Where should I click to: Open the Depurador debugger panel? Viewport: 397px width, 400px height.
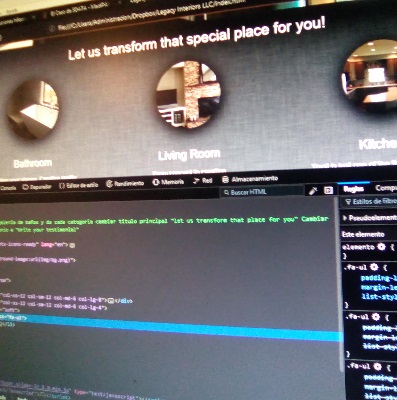(37, 187)
